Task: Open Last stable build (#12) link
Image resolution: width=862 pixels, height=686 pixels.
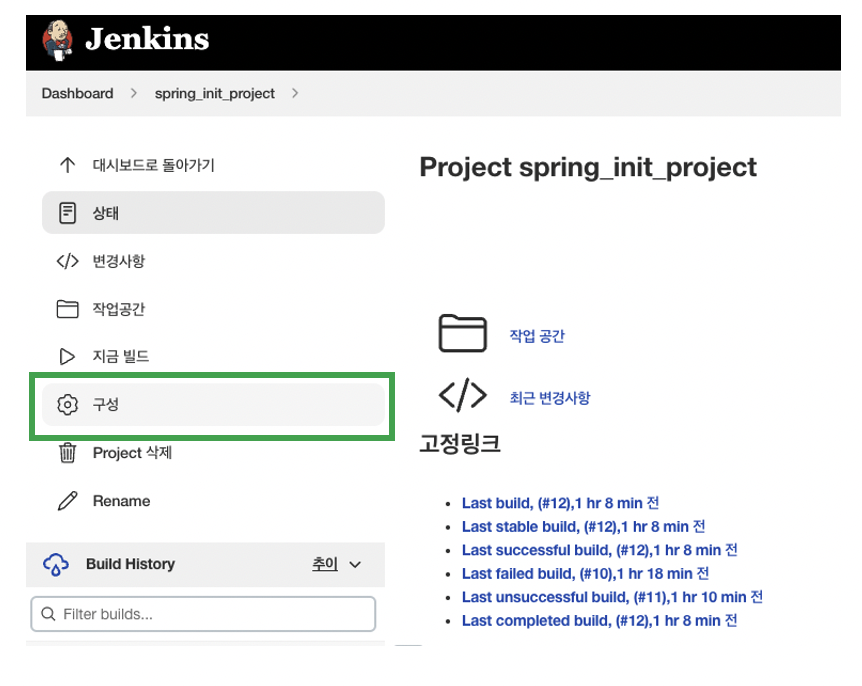Action: pyautogui.click(x=583, y=527)
